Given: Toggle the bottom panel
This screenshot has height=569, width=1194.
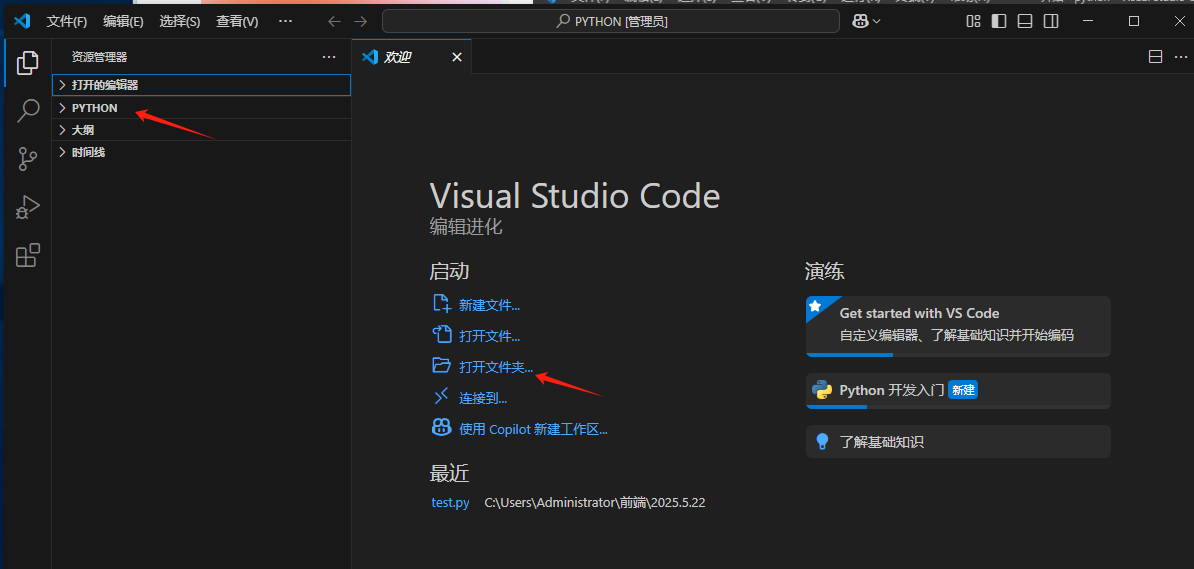Looking at the screenshot, I should coord(1025,21).
